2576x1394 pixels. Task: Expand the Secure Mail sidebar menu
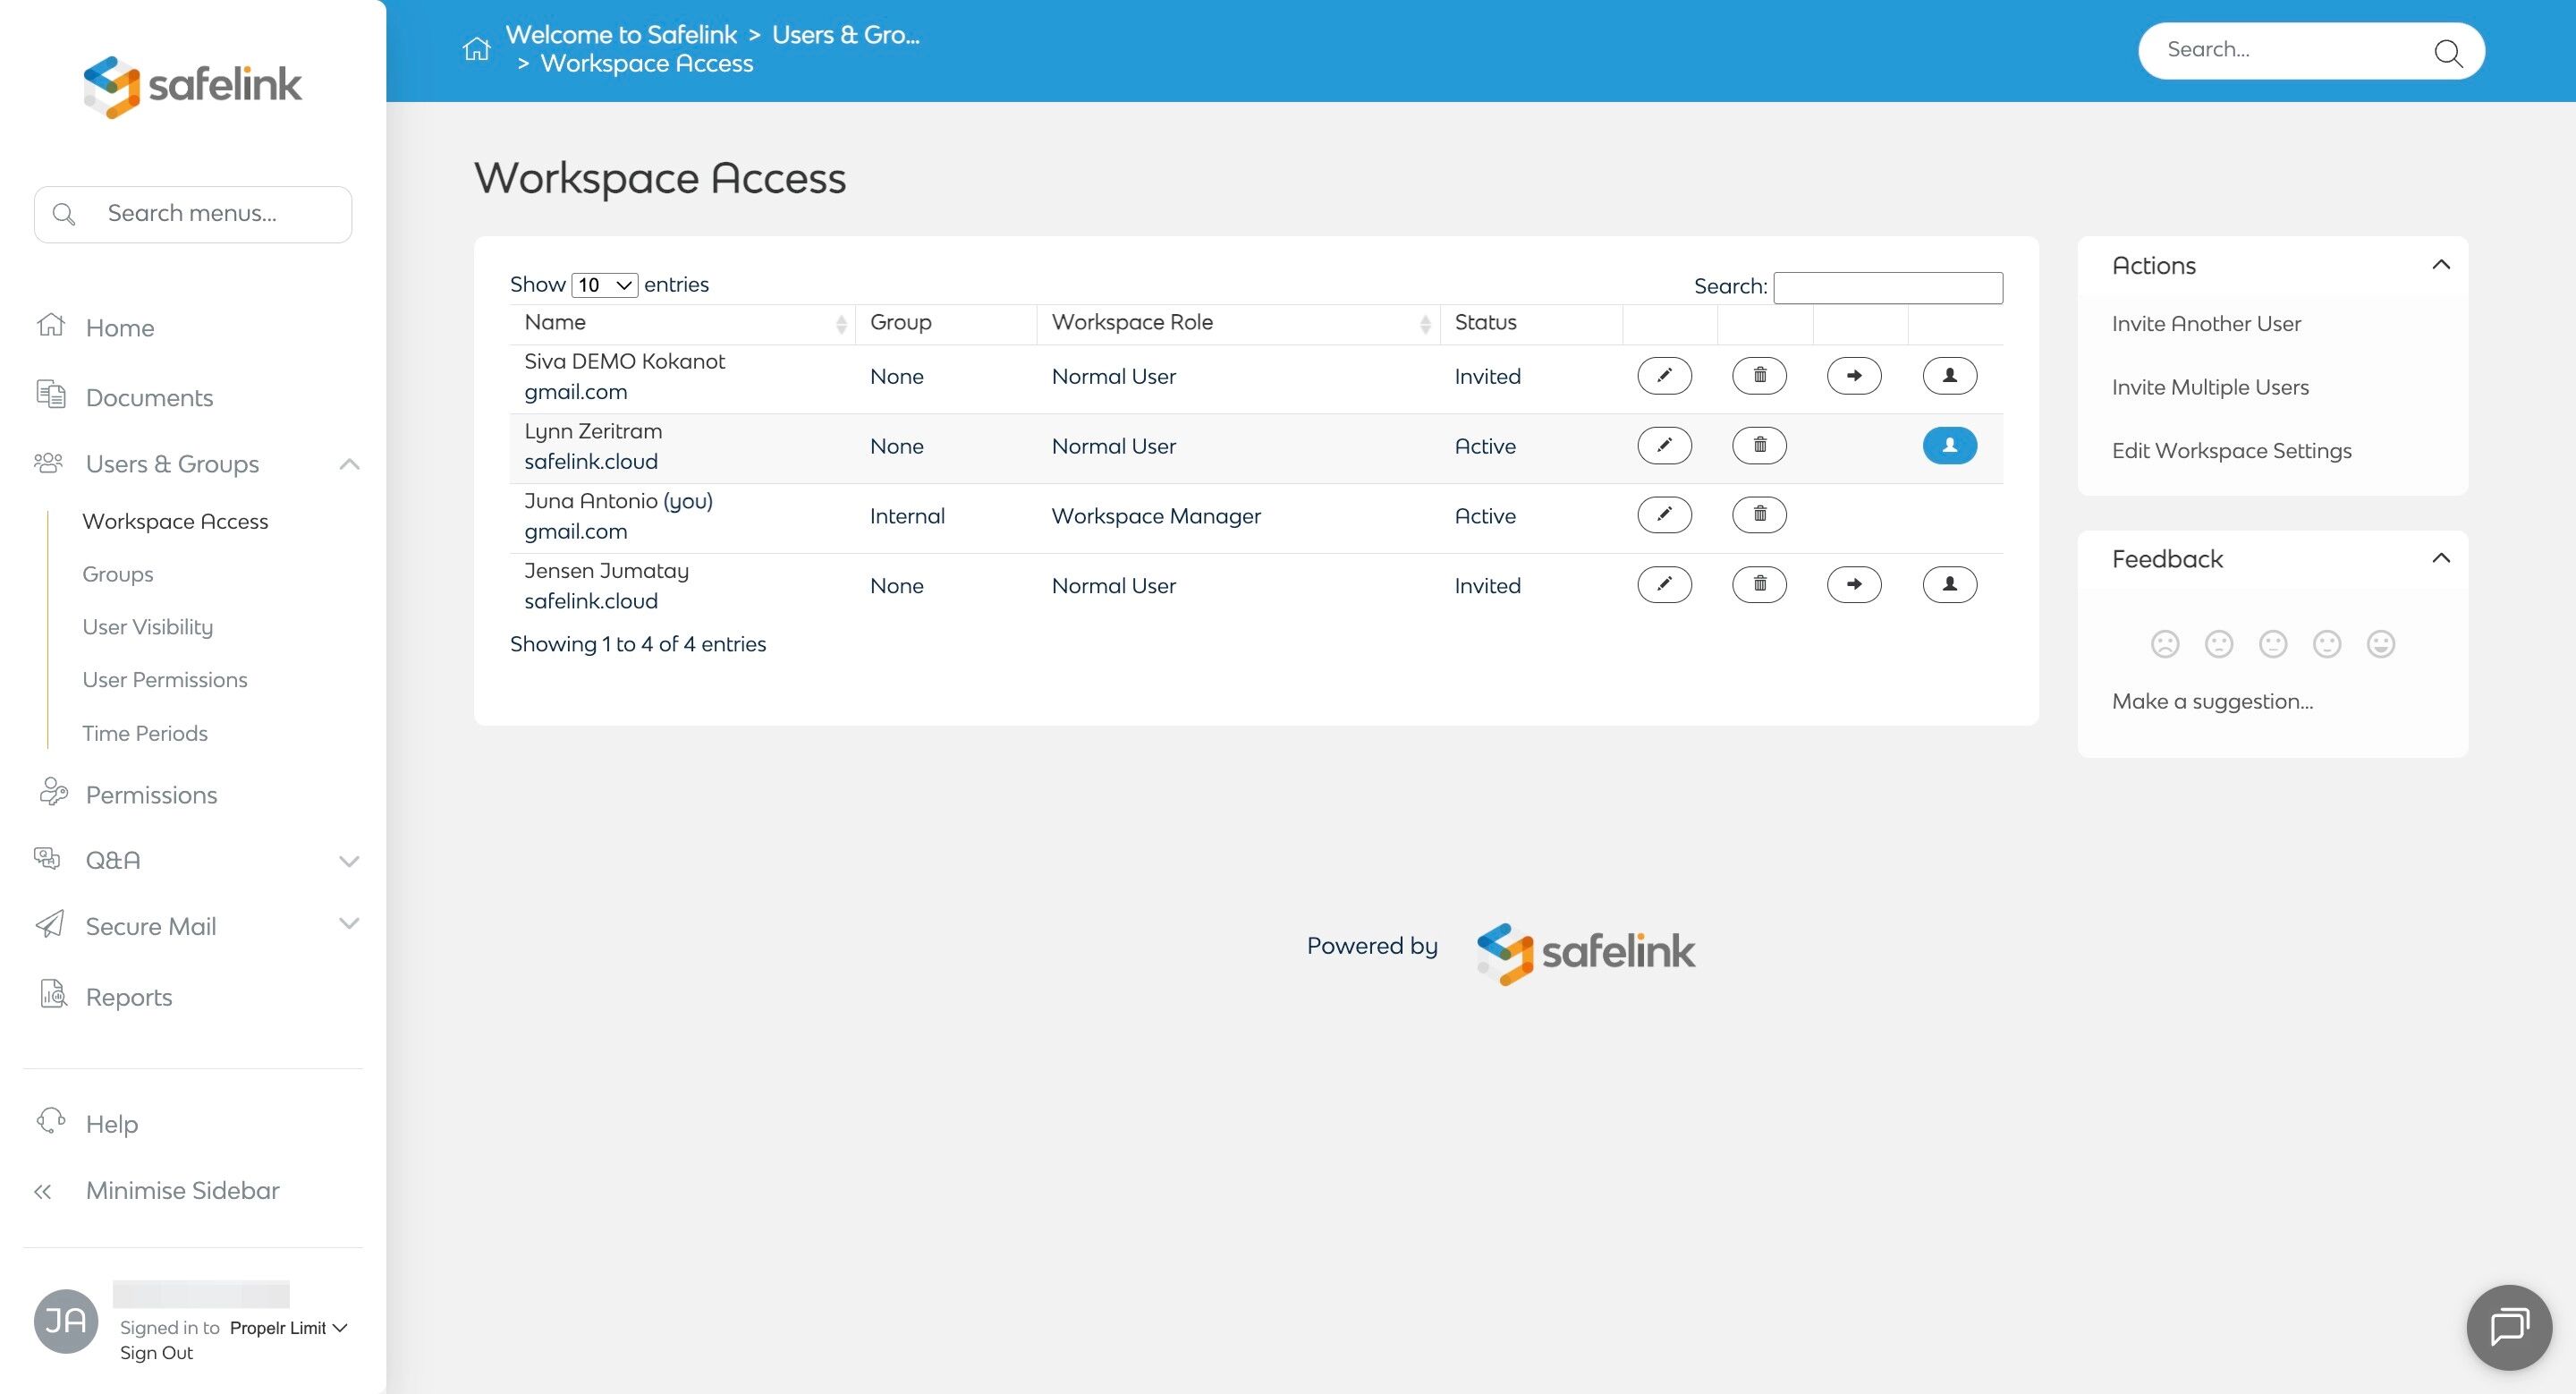pyautogui.click(x=348, y=925)
